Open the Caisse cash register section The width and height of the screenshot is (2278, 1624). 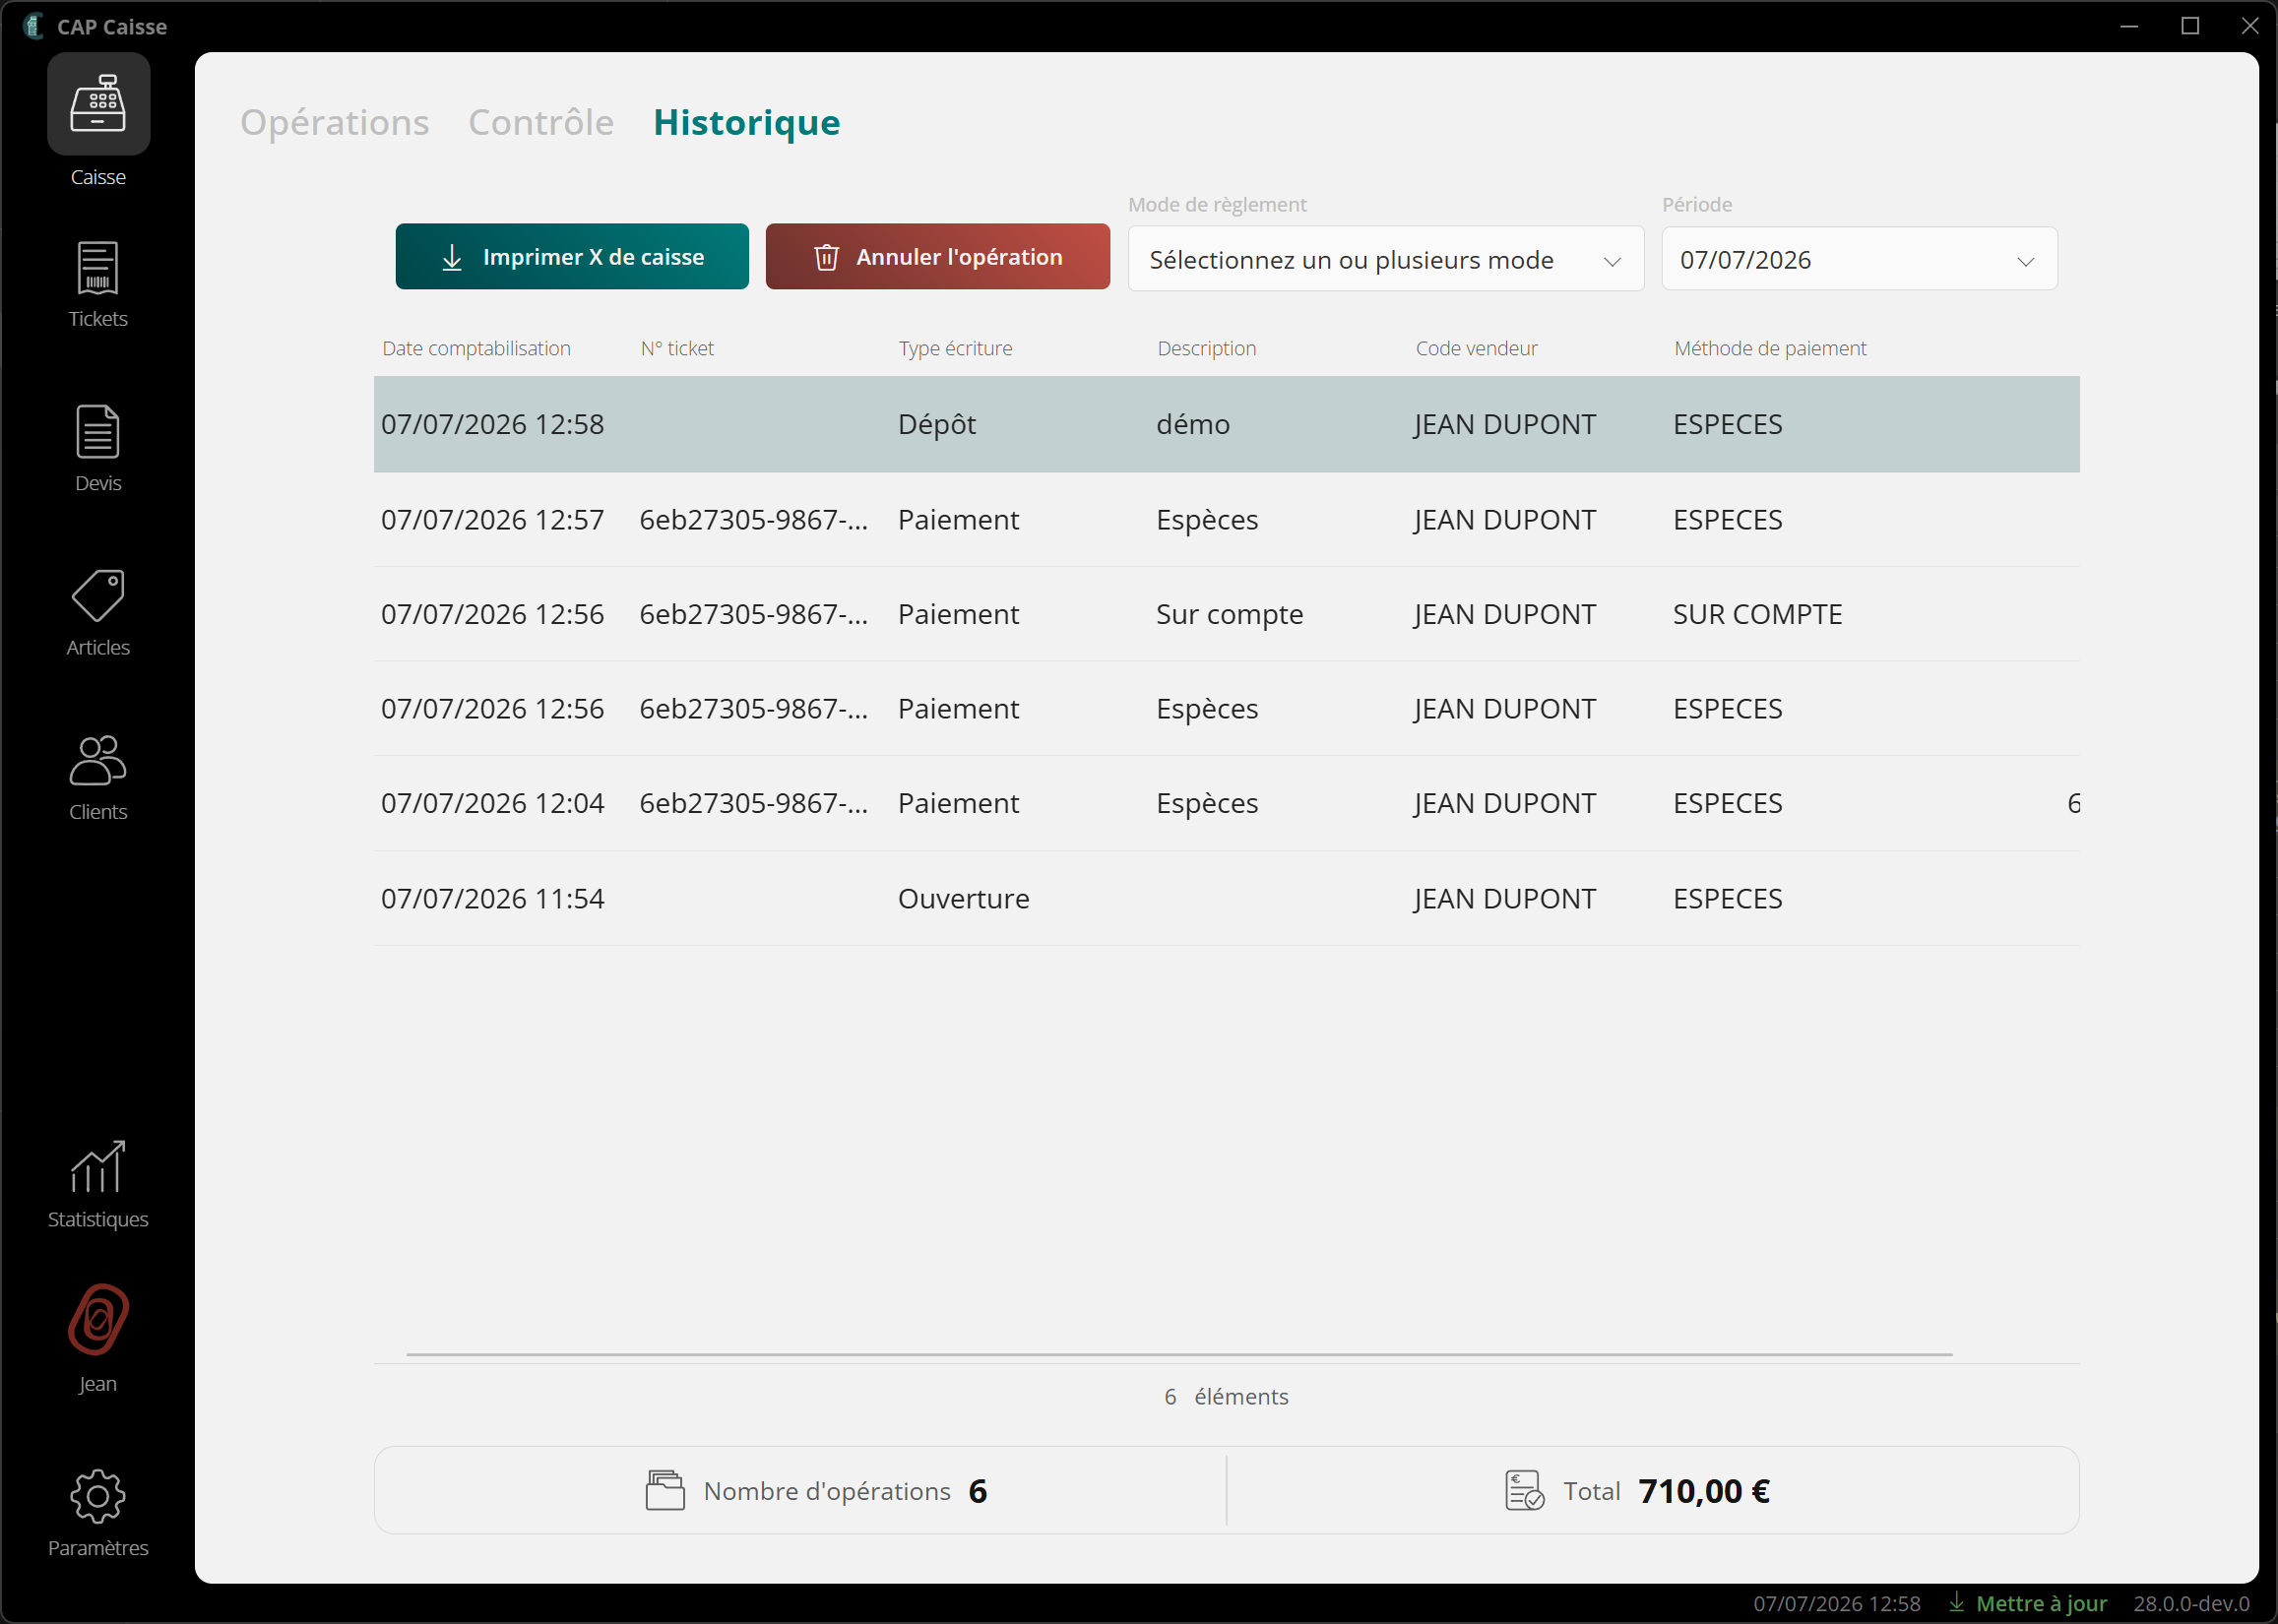click(98, 122)
